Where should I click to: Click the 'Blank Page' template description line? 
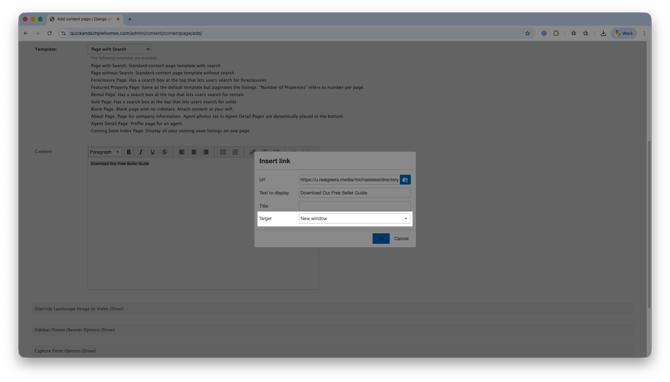pos(162,109)
